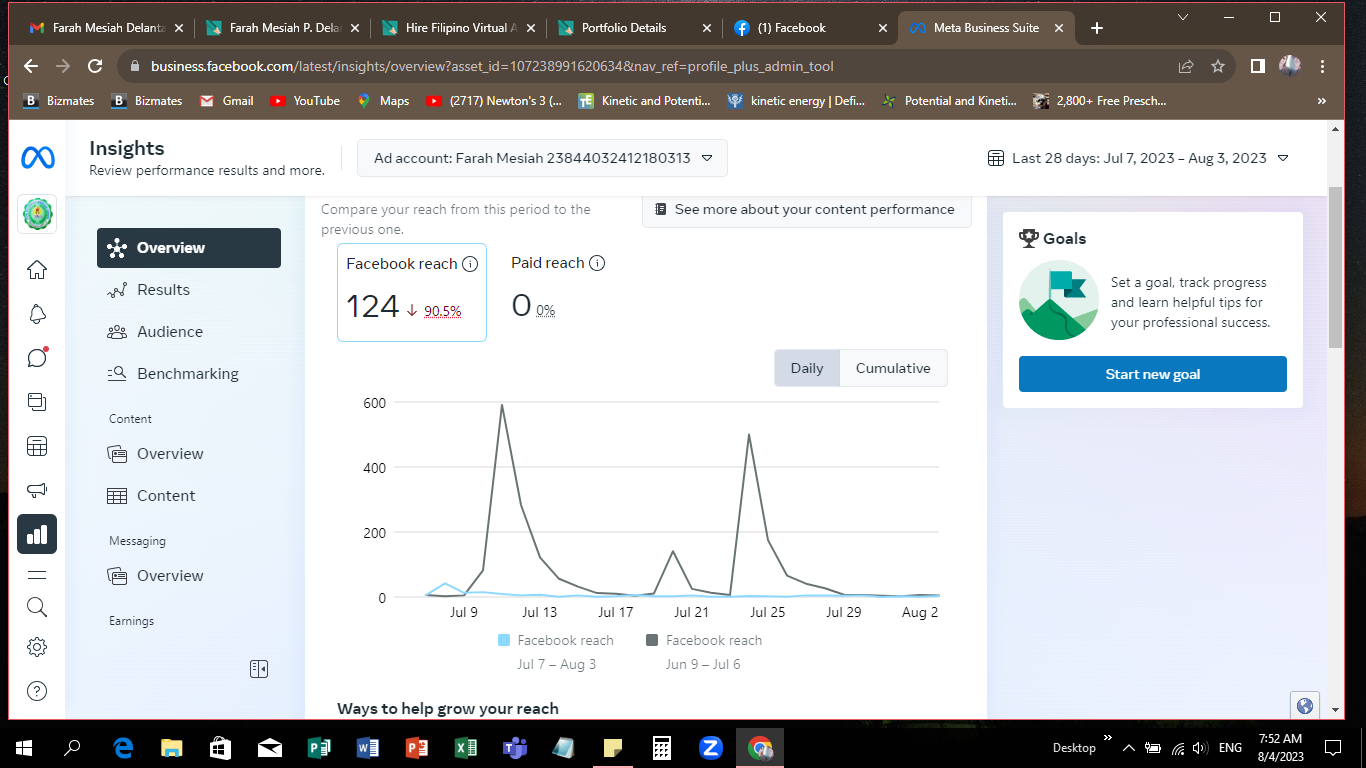1366x768 pixels.
Task: Launch Calculator from the taskbar
Action: pos(661,747)
